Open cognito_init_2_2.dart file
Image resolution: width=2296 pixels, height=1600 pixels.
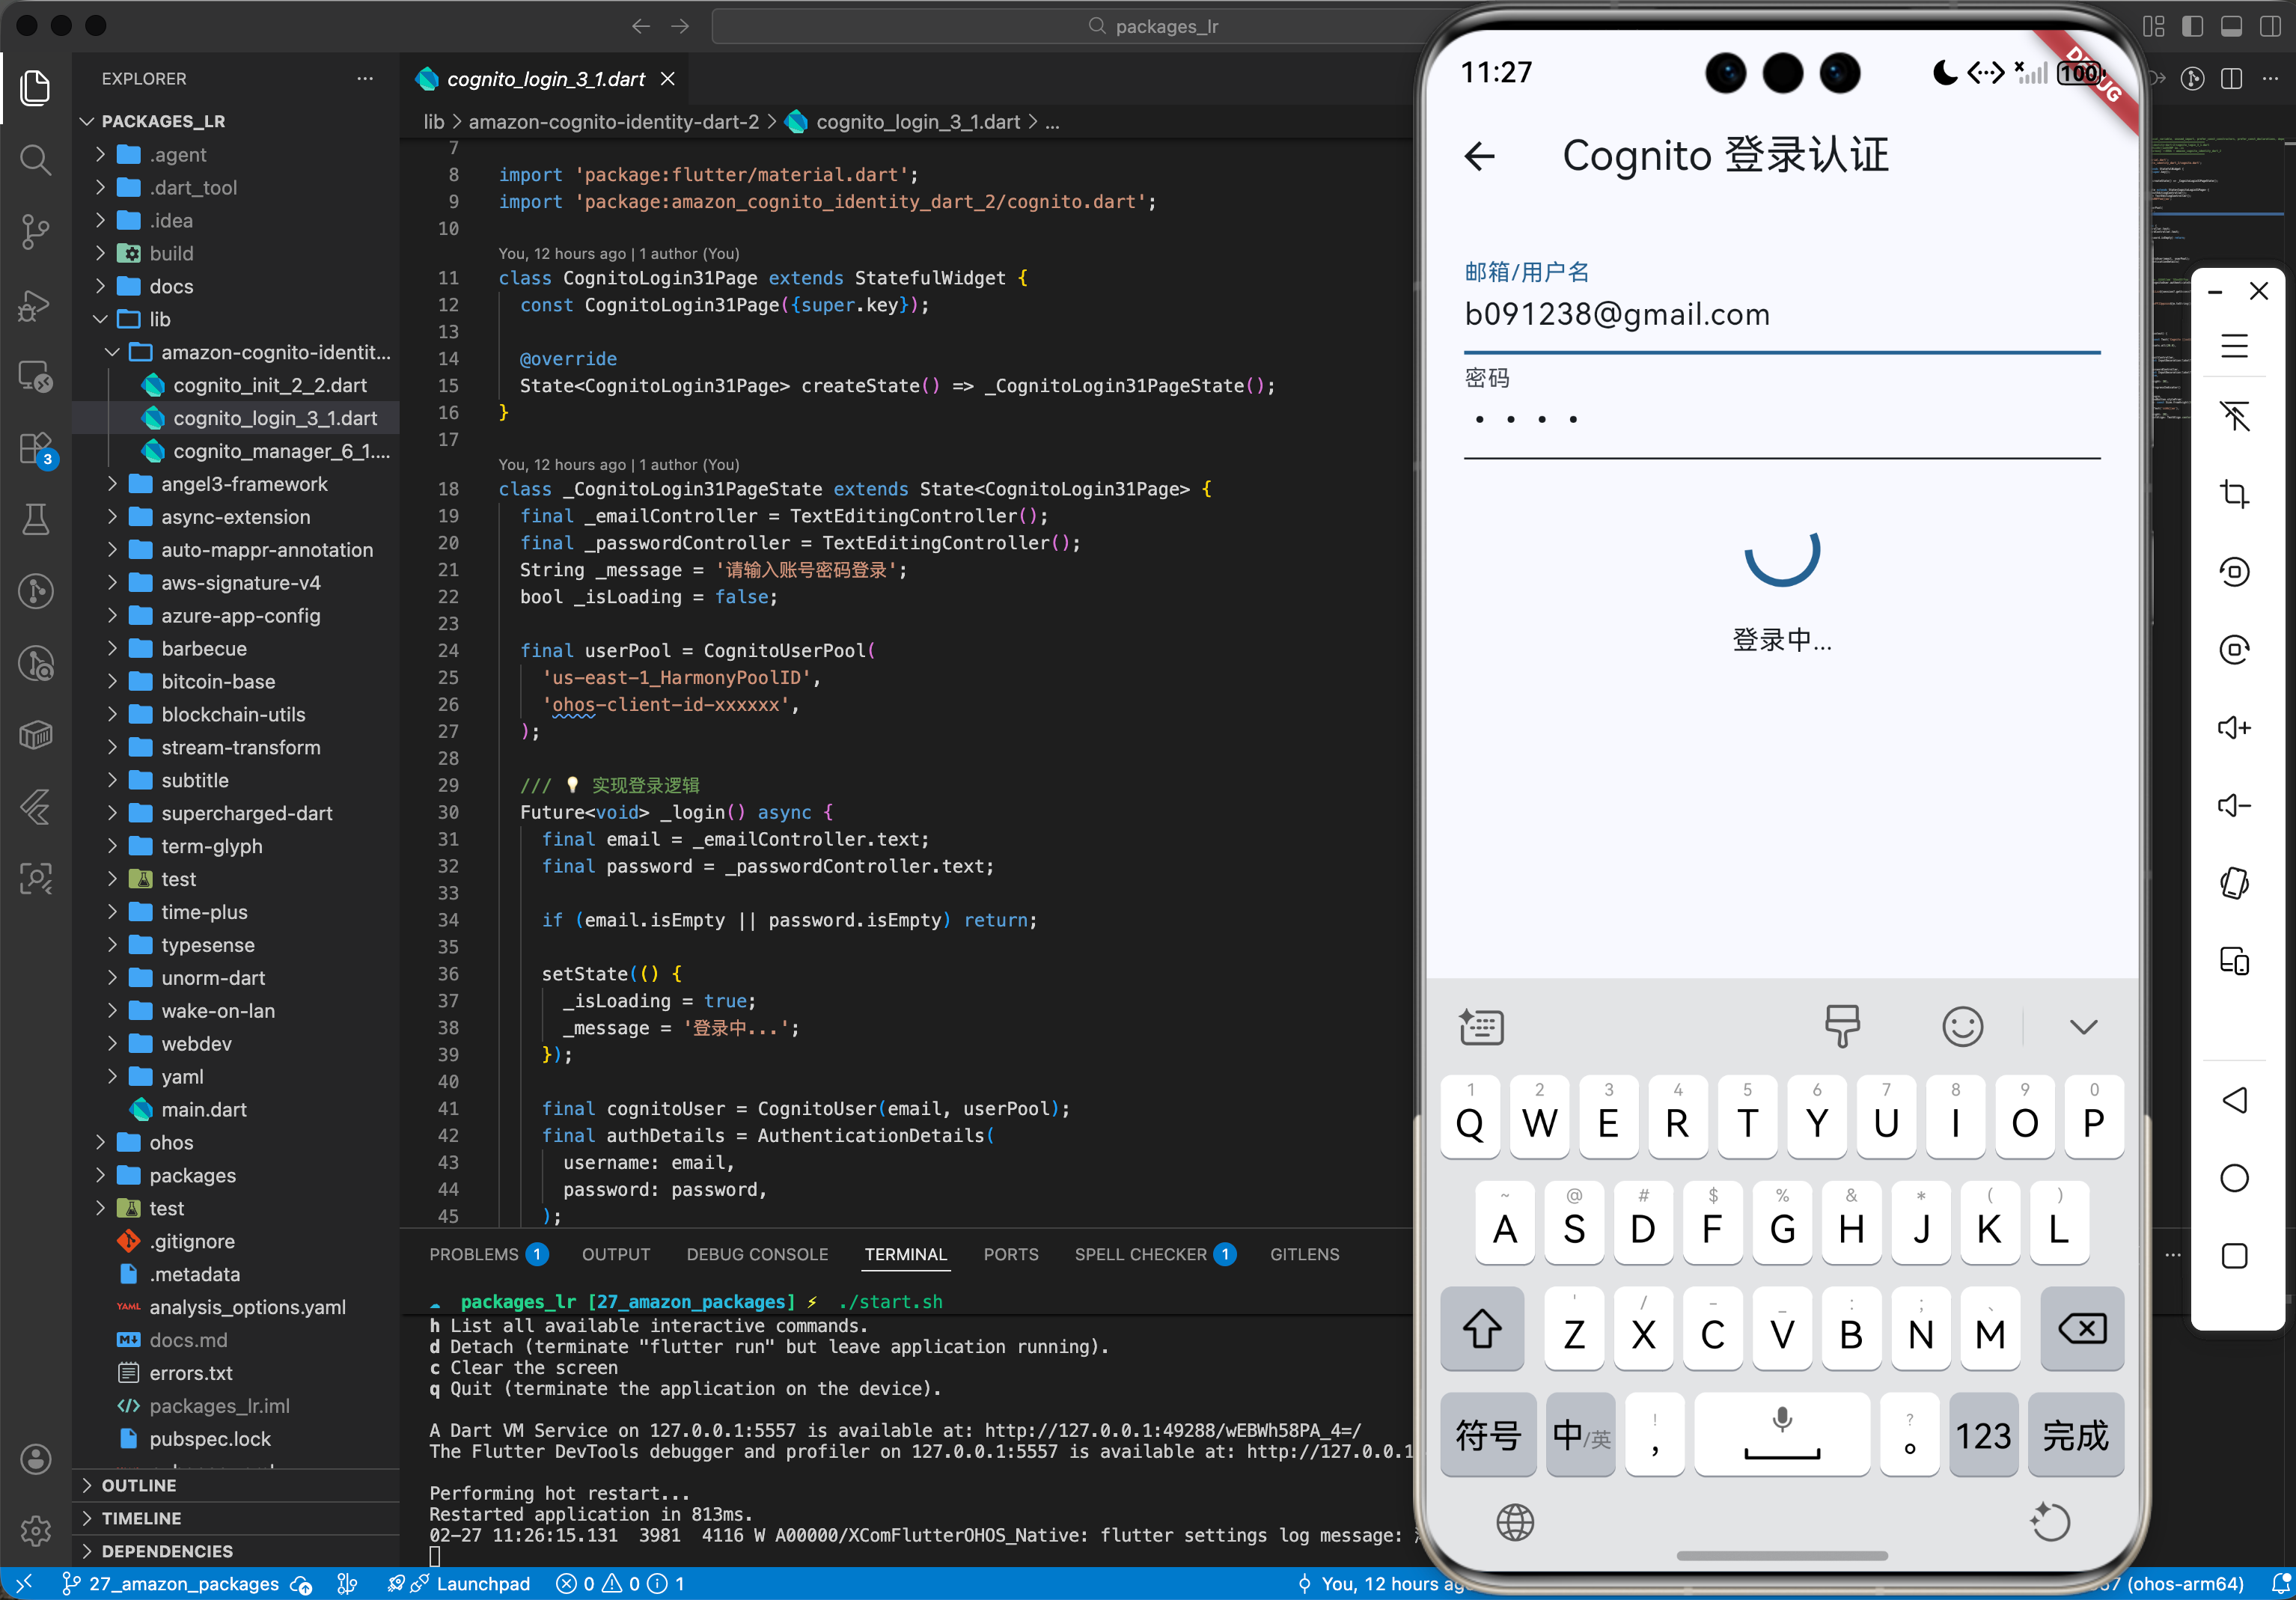(x=270, y=385)
